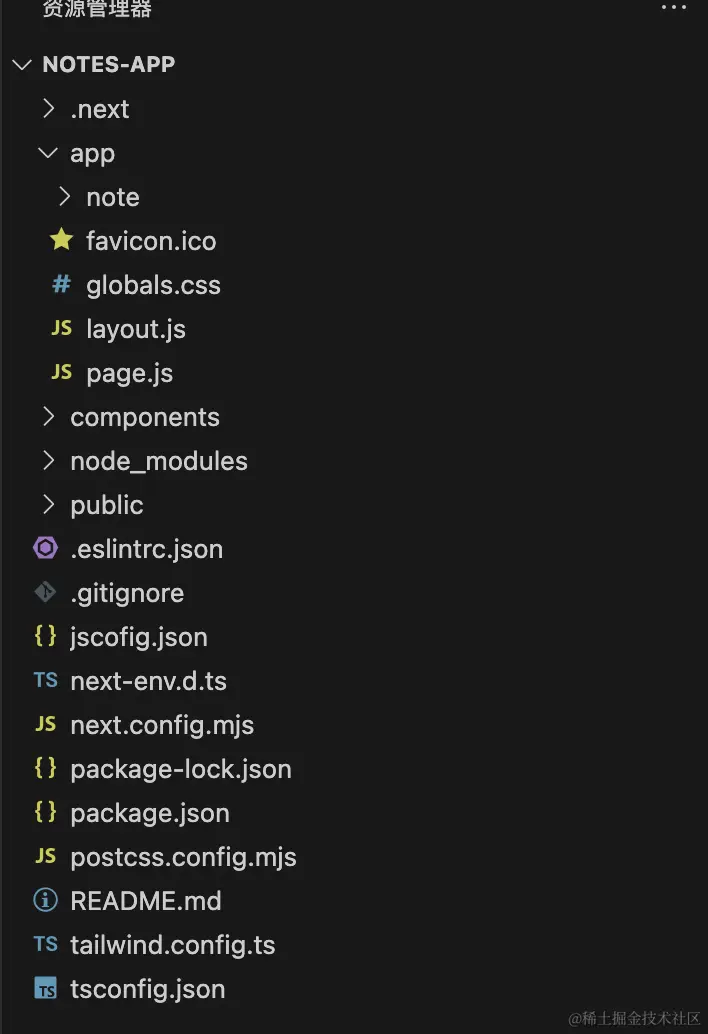
Task: Click the TS icon beside next-env.d.ts
Action: click(x=45, y=680)
